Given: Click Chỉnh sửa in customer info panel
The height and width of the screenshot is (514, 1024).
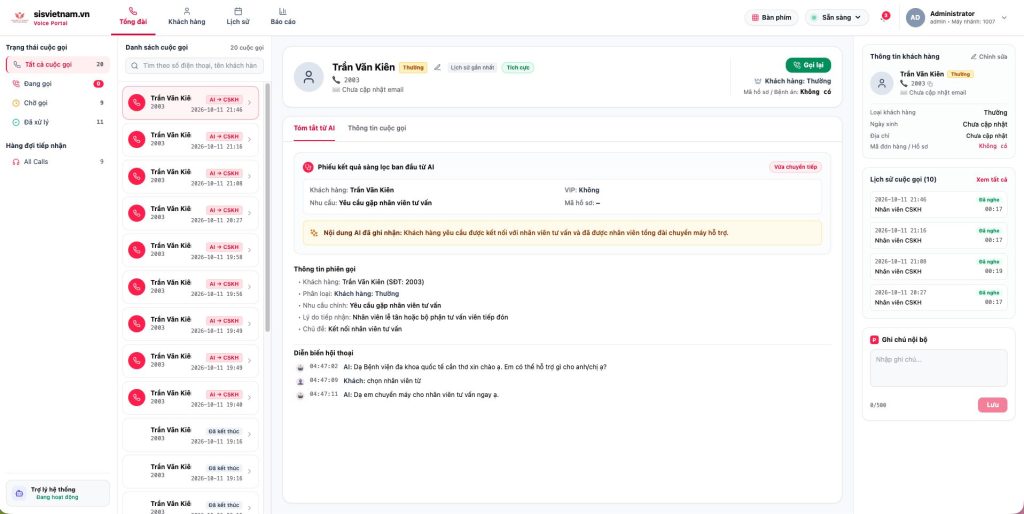Looking at the screenshot, I should [989, 57].
